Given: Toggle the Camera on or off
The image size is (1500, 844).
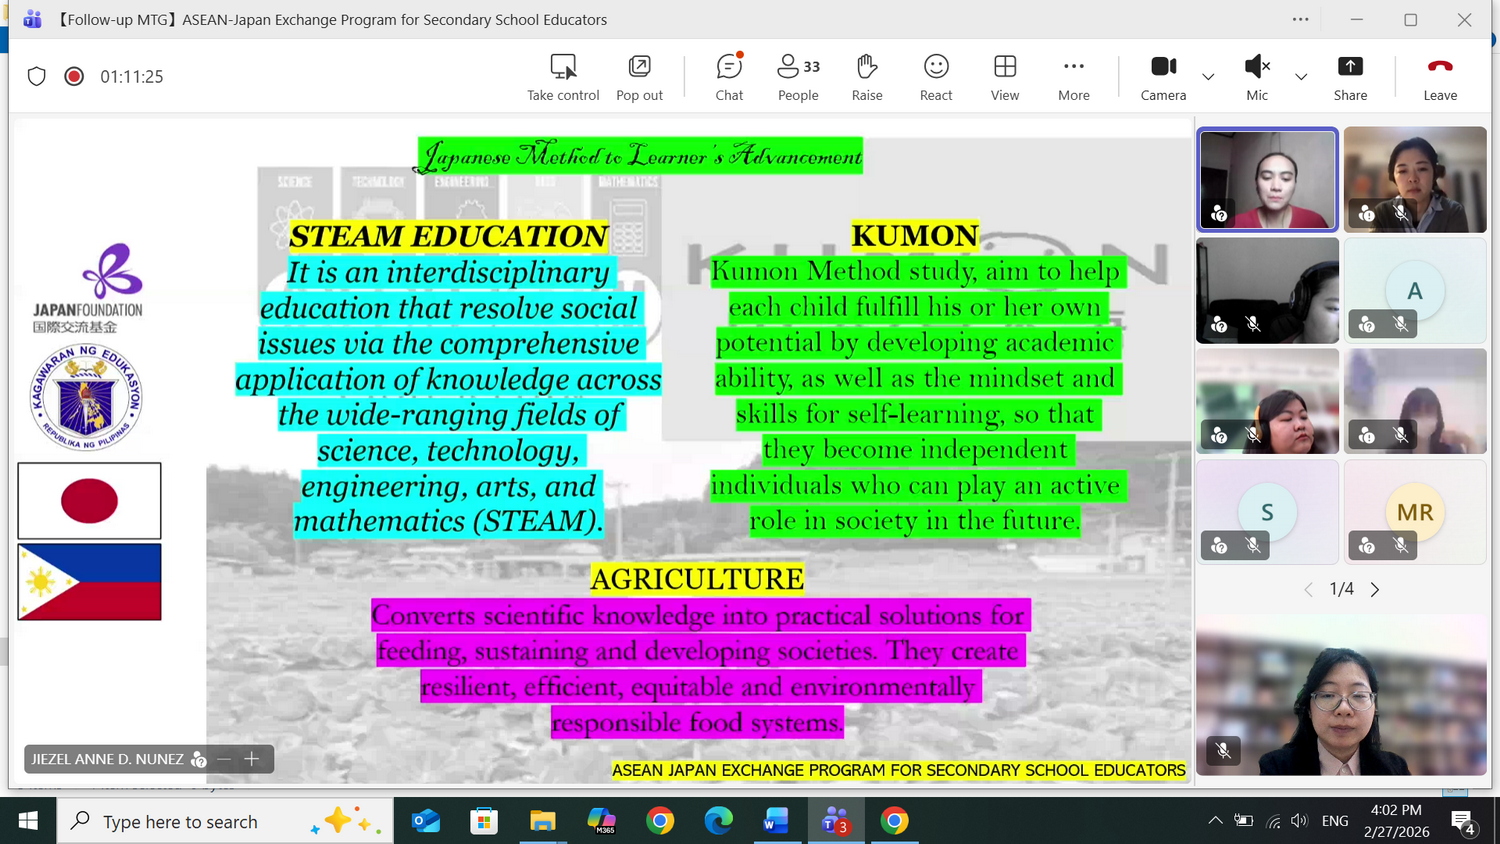Looking at the screenshot, I should [x=1163, y=77].
